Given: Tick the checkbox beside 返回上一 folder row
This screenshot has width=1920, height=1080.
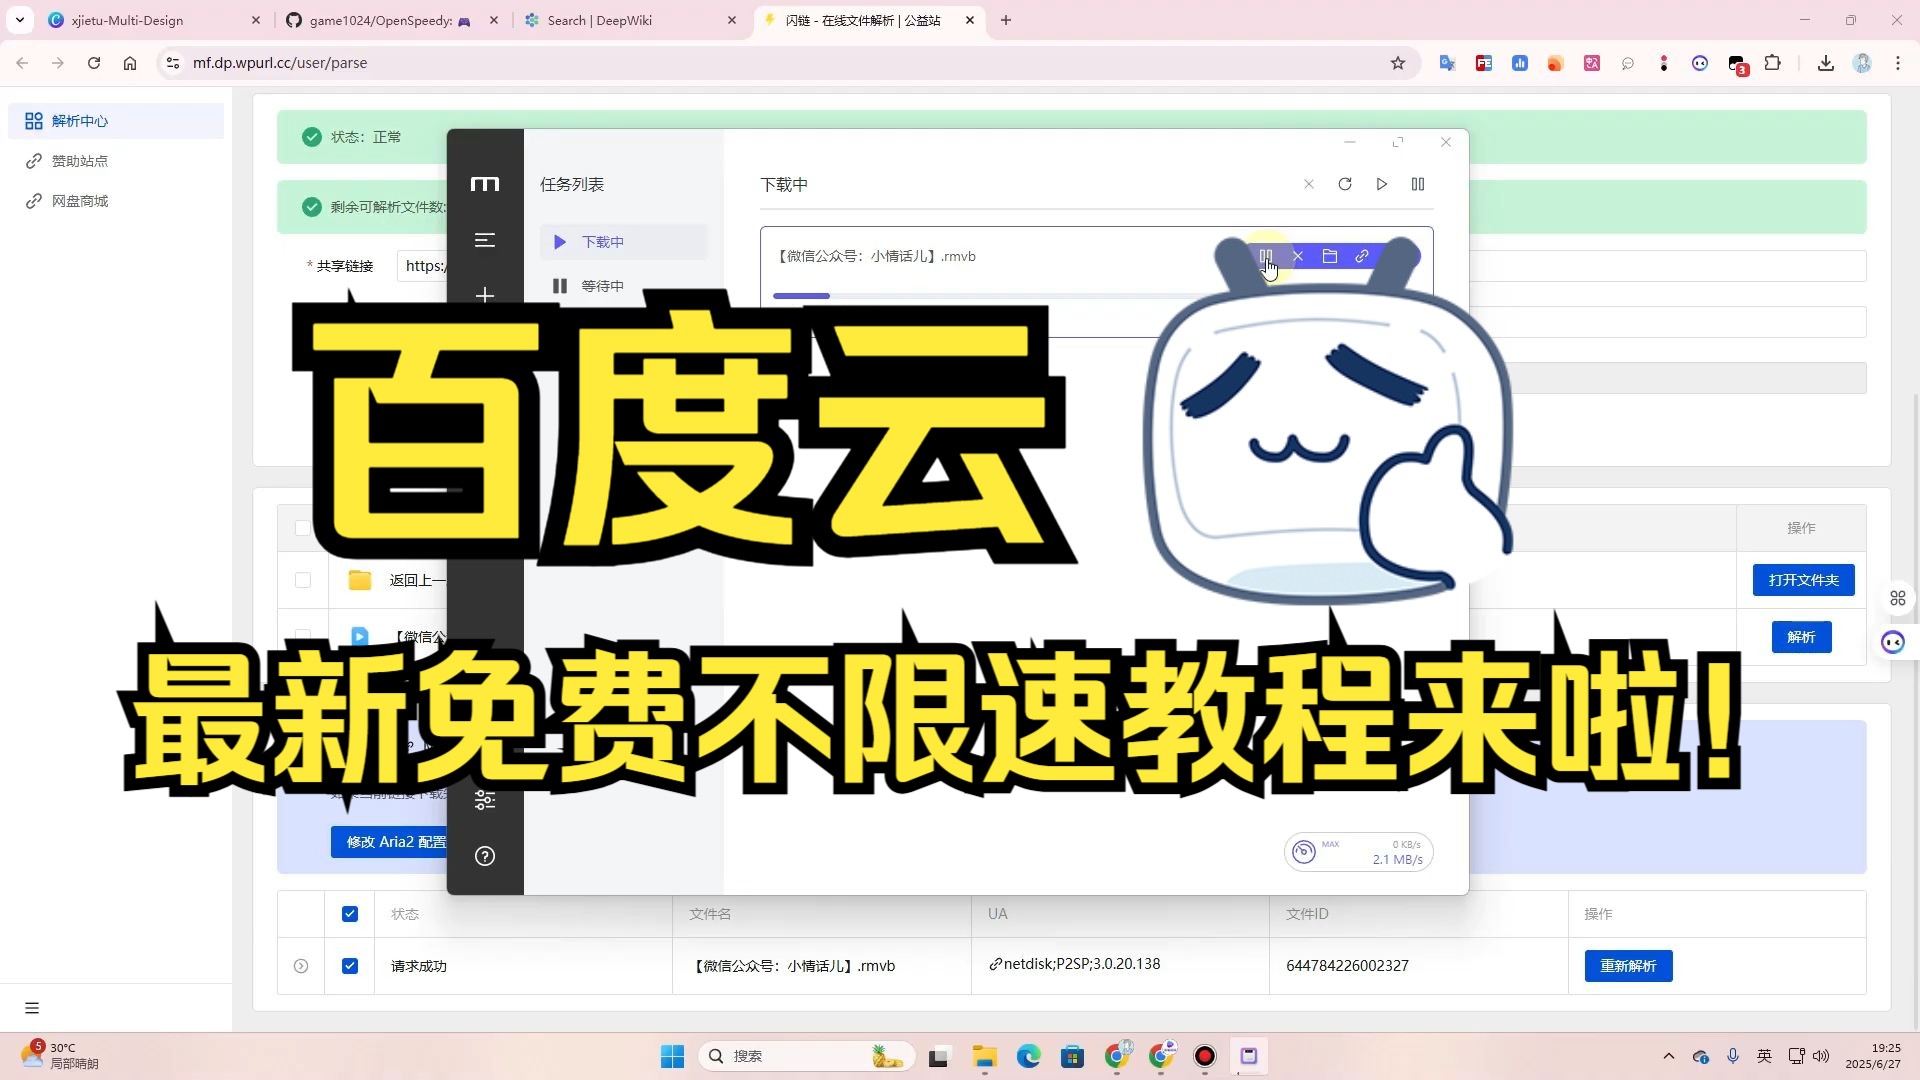Looking at the screenshot, I should [x=303, y=580].
